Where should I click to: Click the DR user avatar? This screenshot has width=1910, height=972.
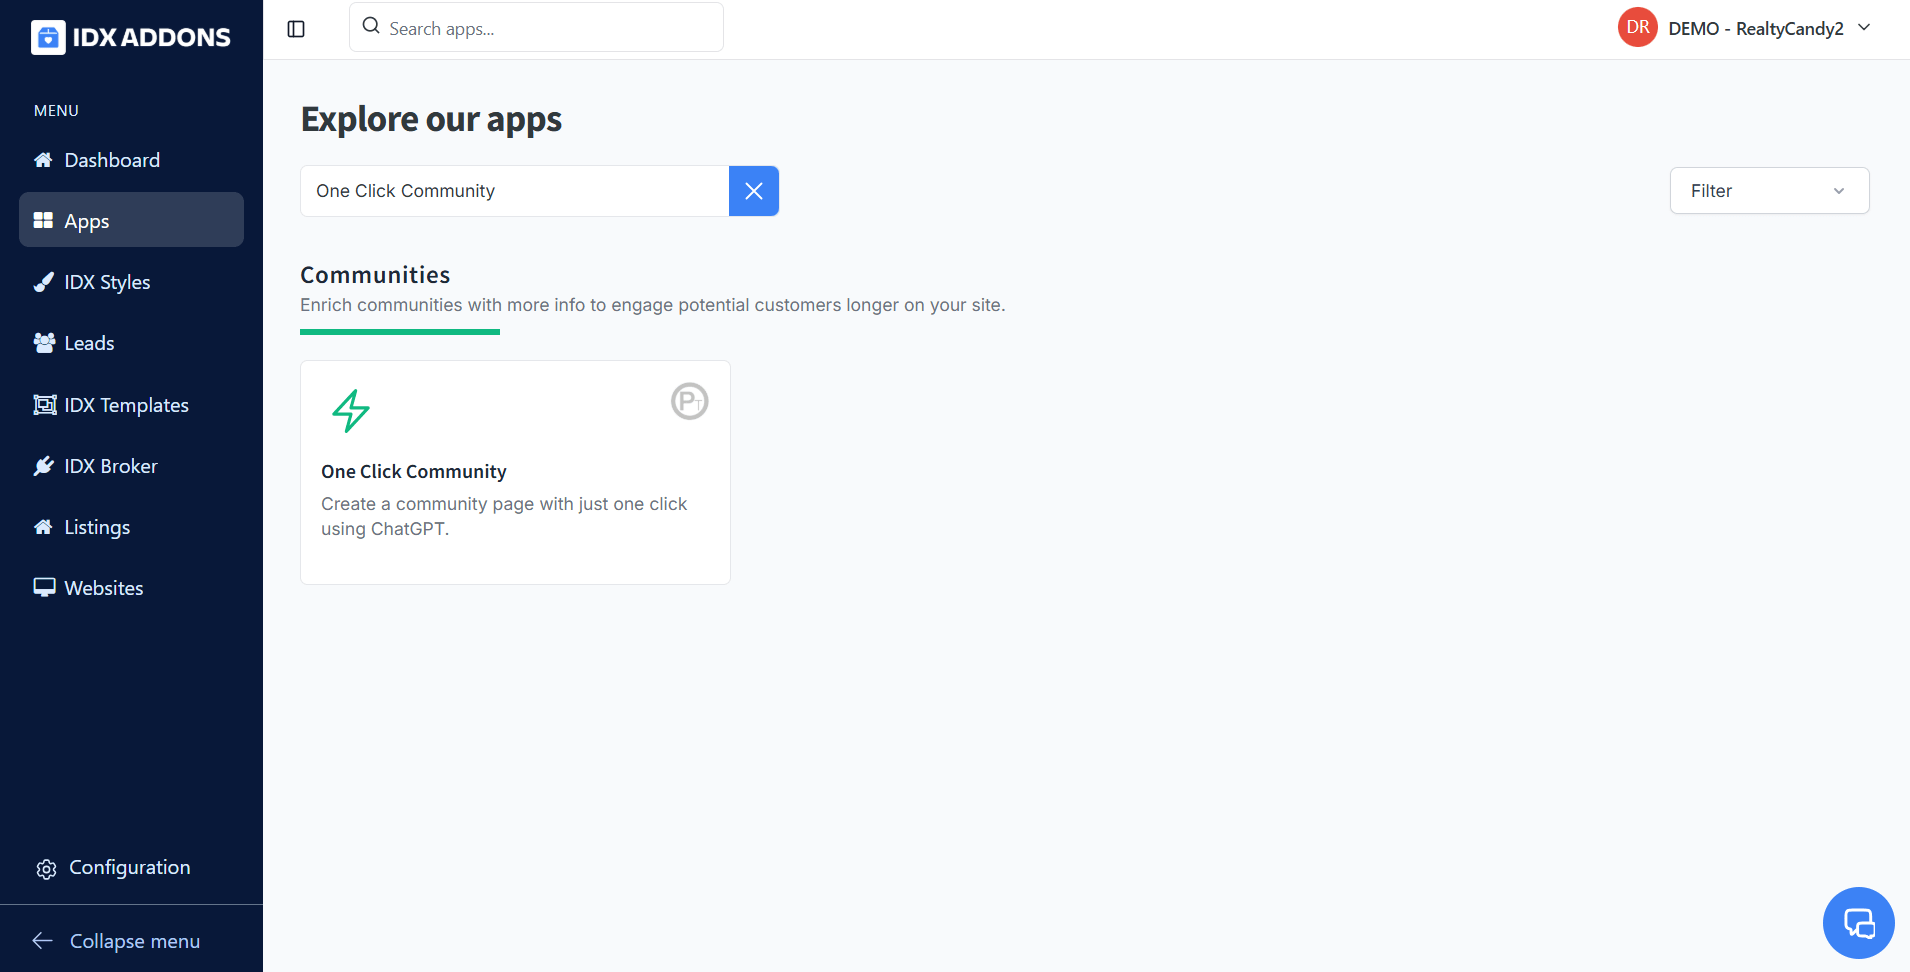point(1637,28)
